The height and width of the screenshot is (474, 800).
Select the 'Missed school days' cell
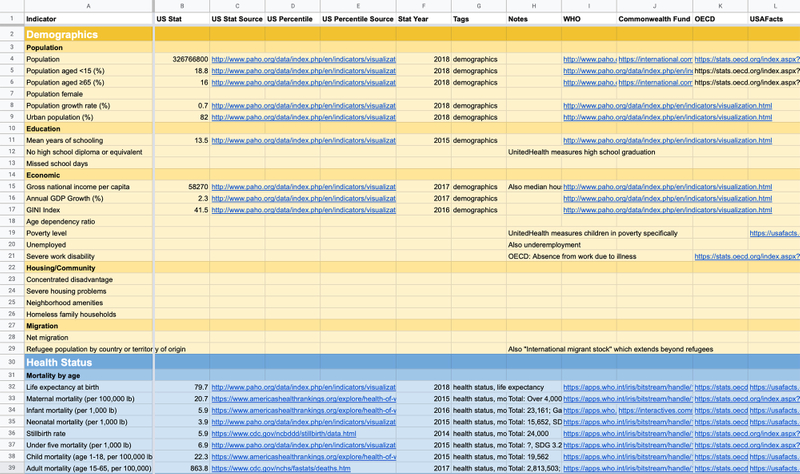pyautogui.click(x=88, y=163)
